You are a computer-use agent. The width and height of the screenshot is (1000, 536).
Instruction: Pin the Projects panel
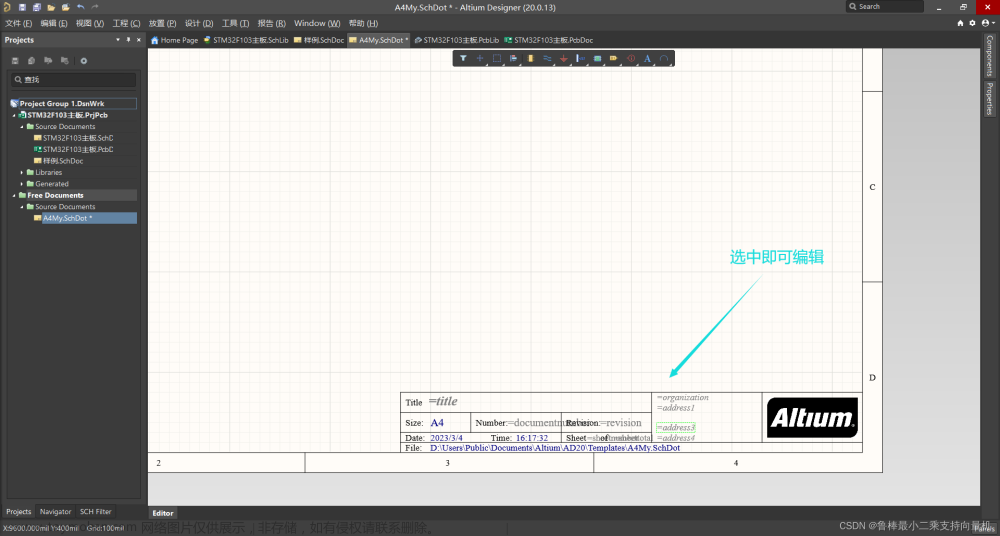point(128,40)
